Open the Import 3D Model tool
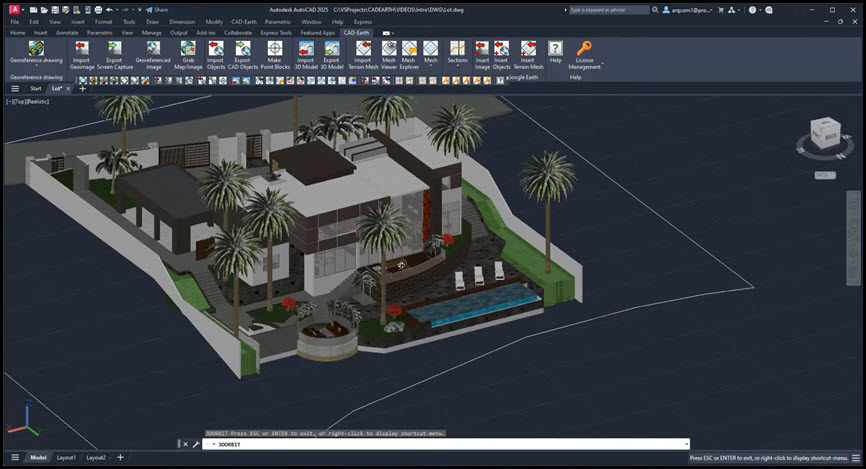This screenshot has height=469, width=866. pos(305,55)
